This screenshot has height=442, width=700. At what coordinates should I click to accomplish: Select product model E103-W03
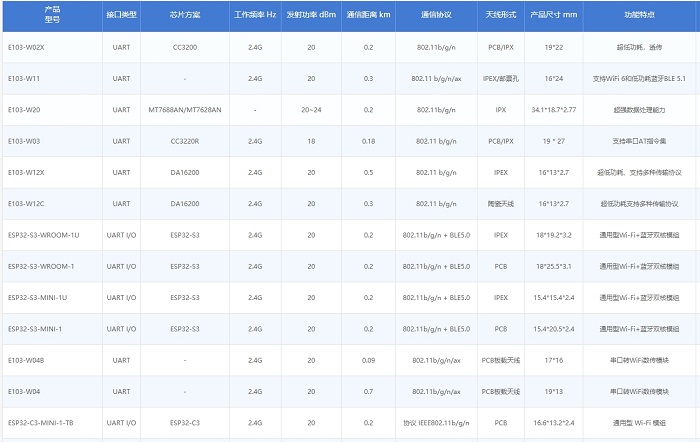[x=24, y=141]
